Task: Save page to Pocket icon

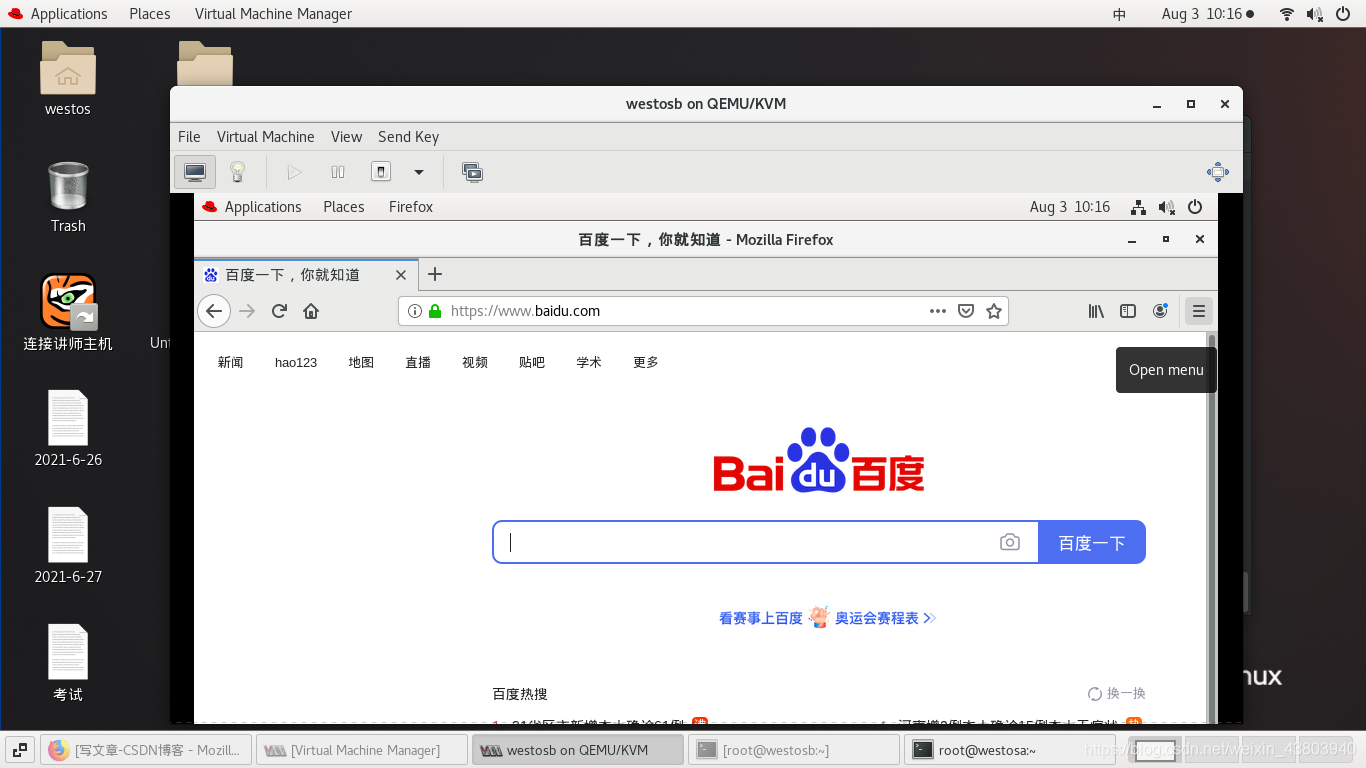Action: click(966, 311)
